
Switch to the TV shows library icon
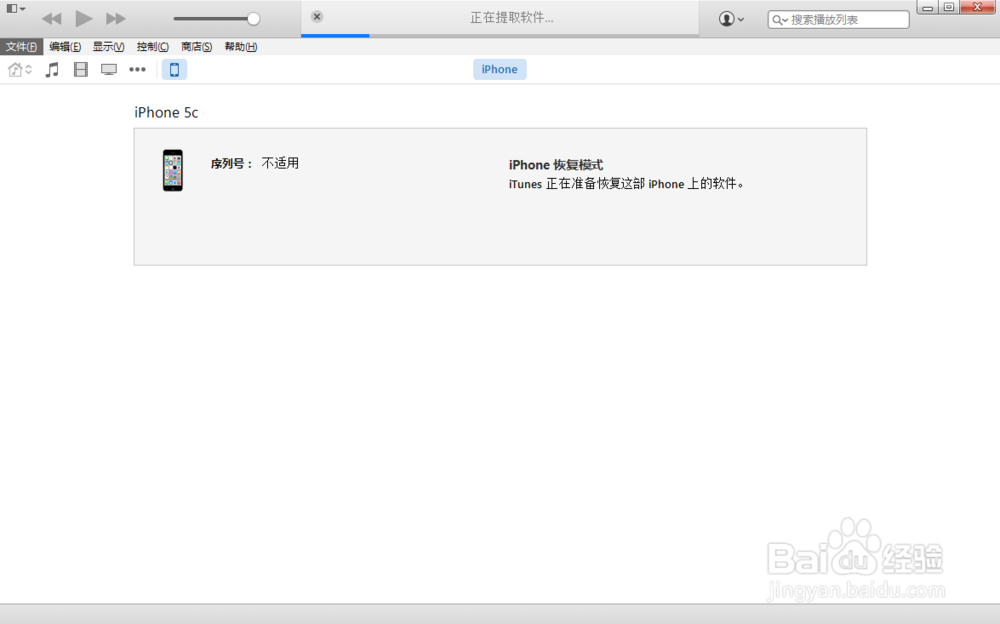[x=108, y=70]
